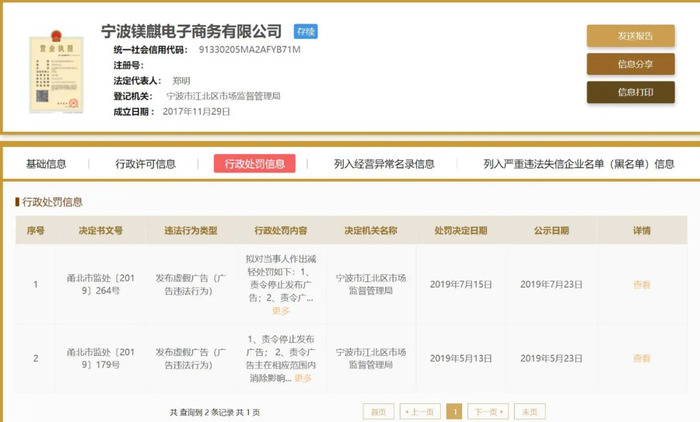Image resolution: width=700 pixels, height=422 pixels.
Task: Click the 下一页 pagination button
Action: coord(488,412)
